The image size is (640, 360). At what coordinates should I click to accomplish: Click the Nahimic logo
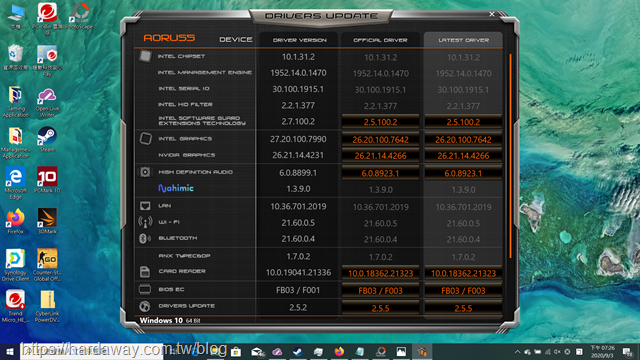click(x=176, y=188)
